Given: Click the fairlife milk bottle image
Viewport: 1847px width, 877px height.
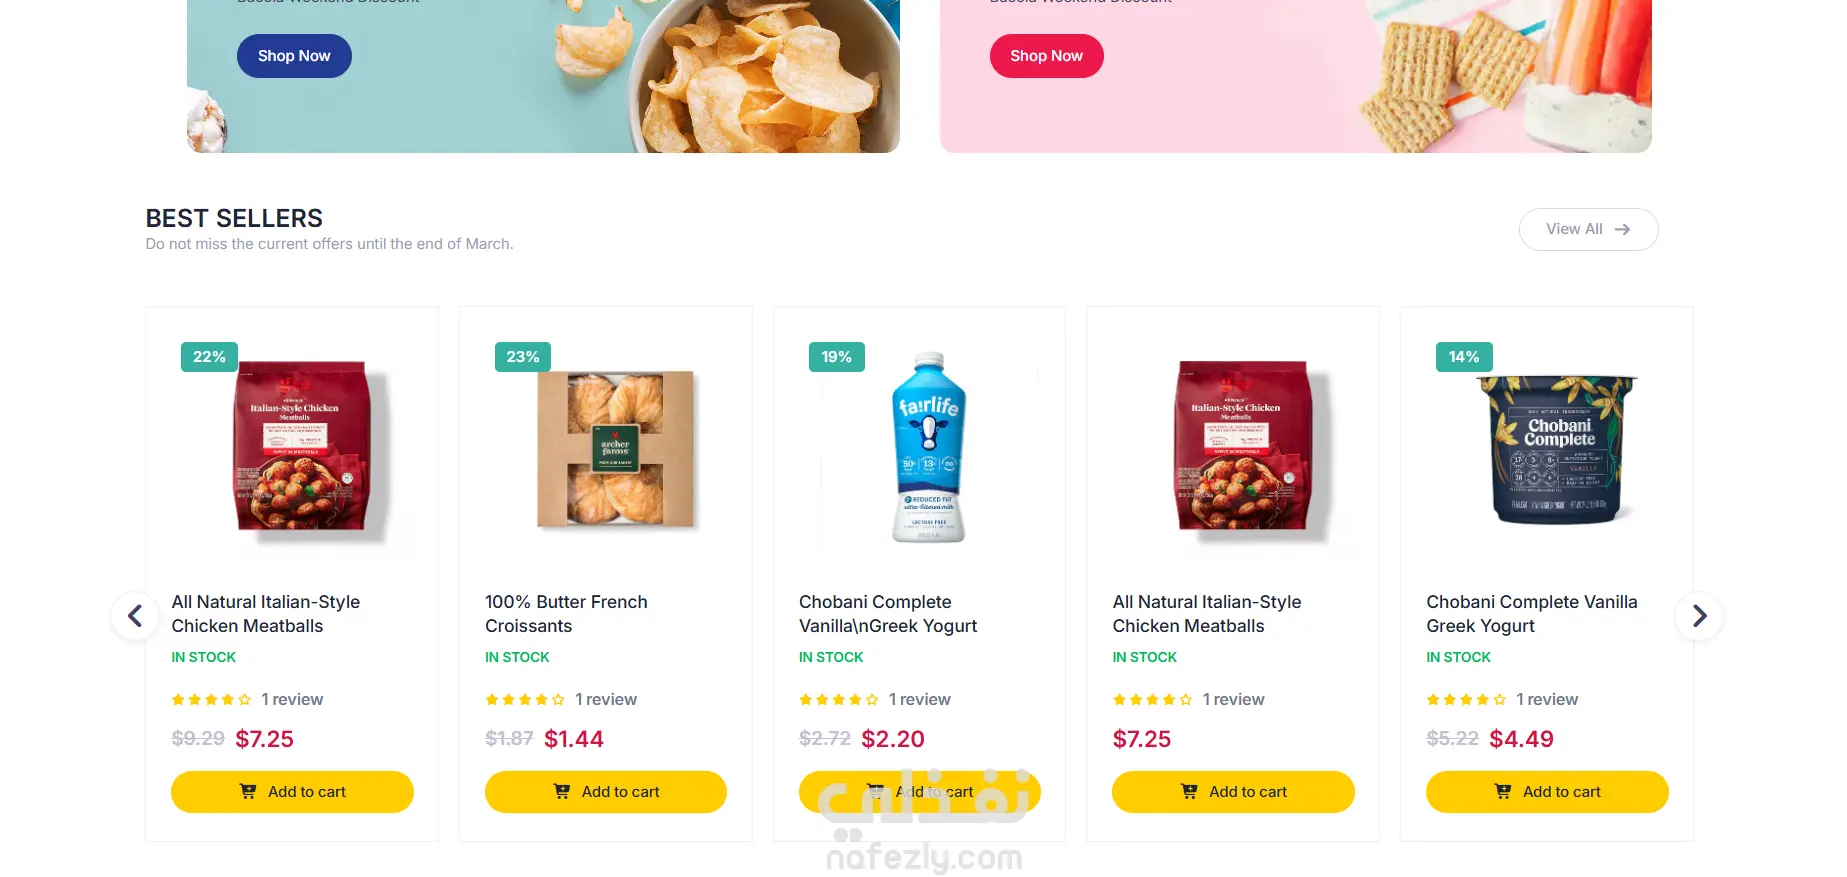Looking at the screenshot, I should tap(928, 447).
